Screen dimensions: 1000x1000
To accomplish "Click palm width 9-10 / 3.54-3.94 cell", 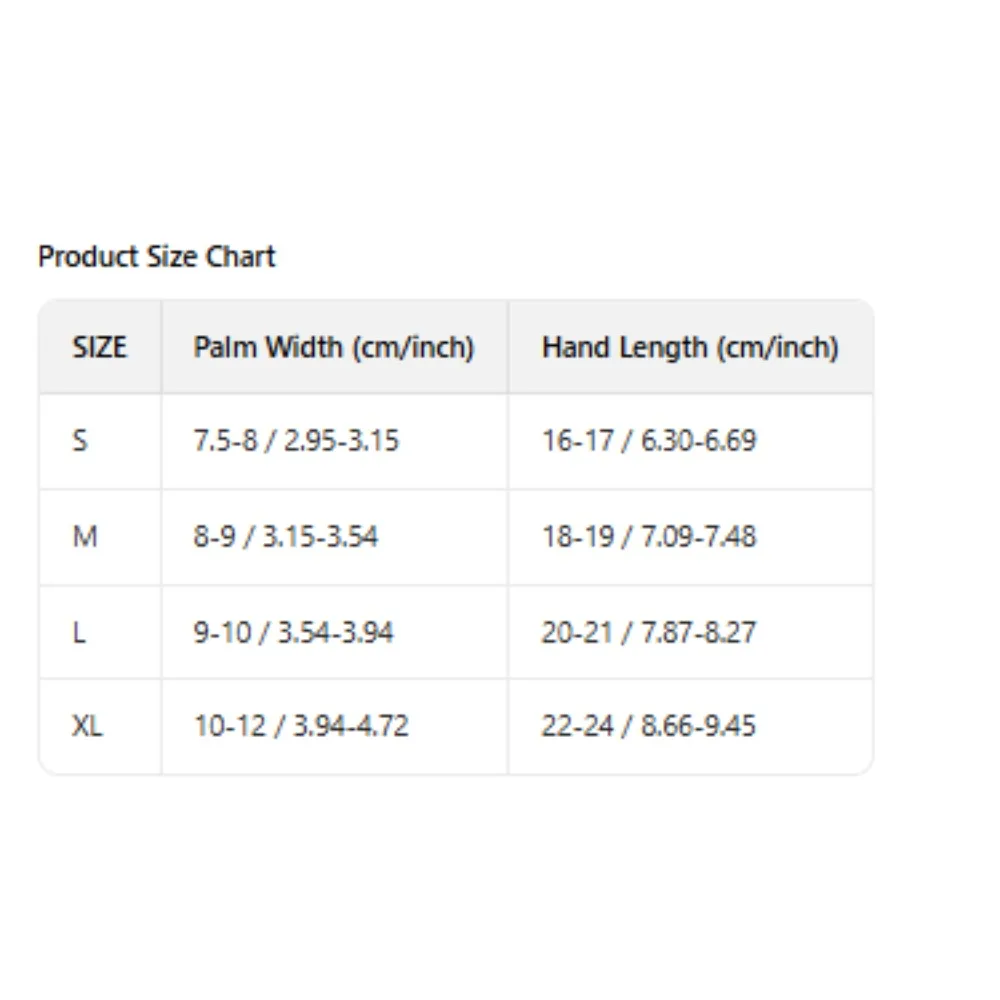I will pyautogui.click(x=293, y=633).
